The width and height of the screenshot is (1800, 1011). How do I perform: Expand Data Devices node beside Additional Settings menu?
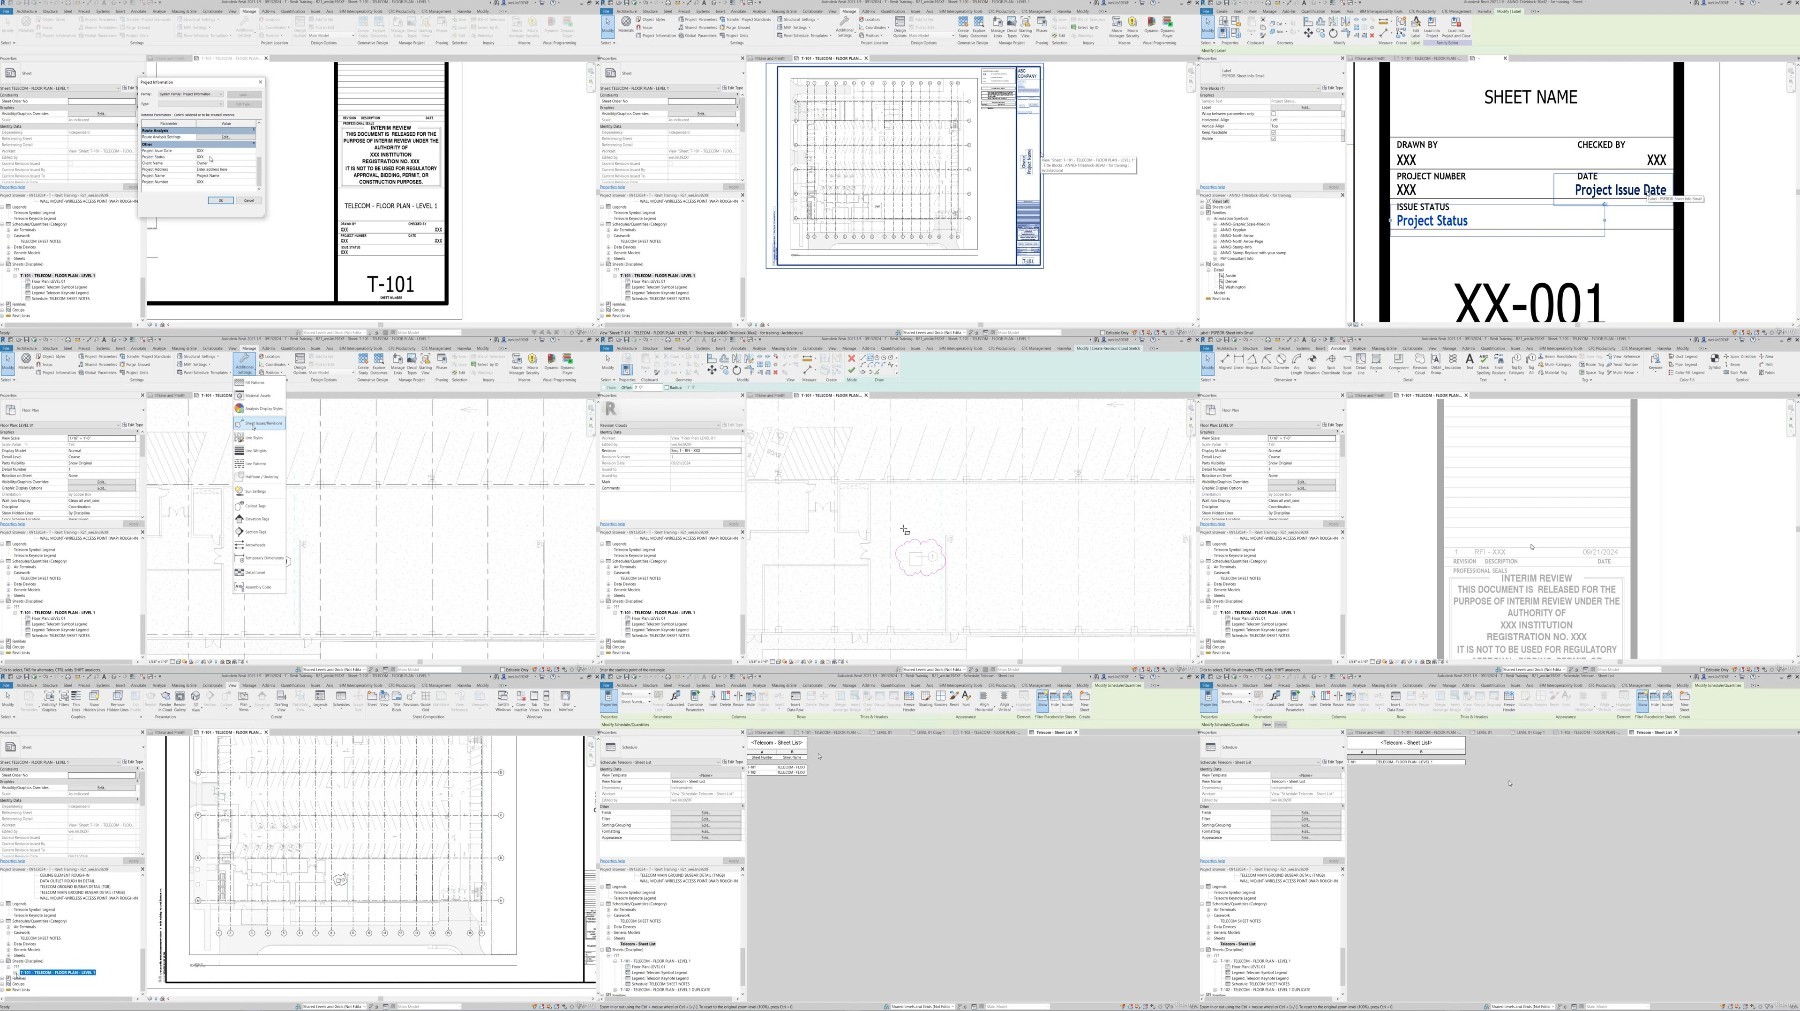coord(8,584)
